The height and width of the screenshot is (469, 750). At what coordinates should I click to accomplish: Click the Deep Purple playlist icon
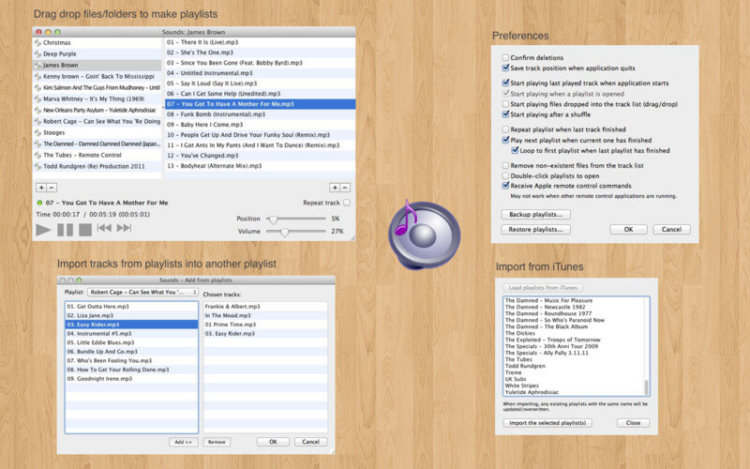(x=38, y=54)
